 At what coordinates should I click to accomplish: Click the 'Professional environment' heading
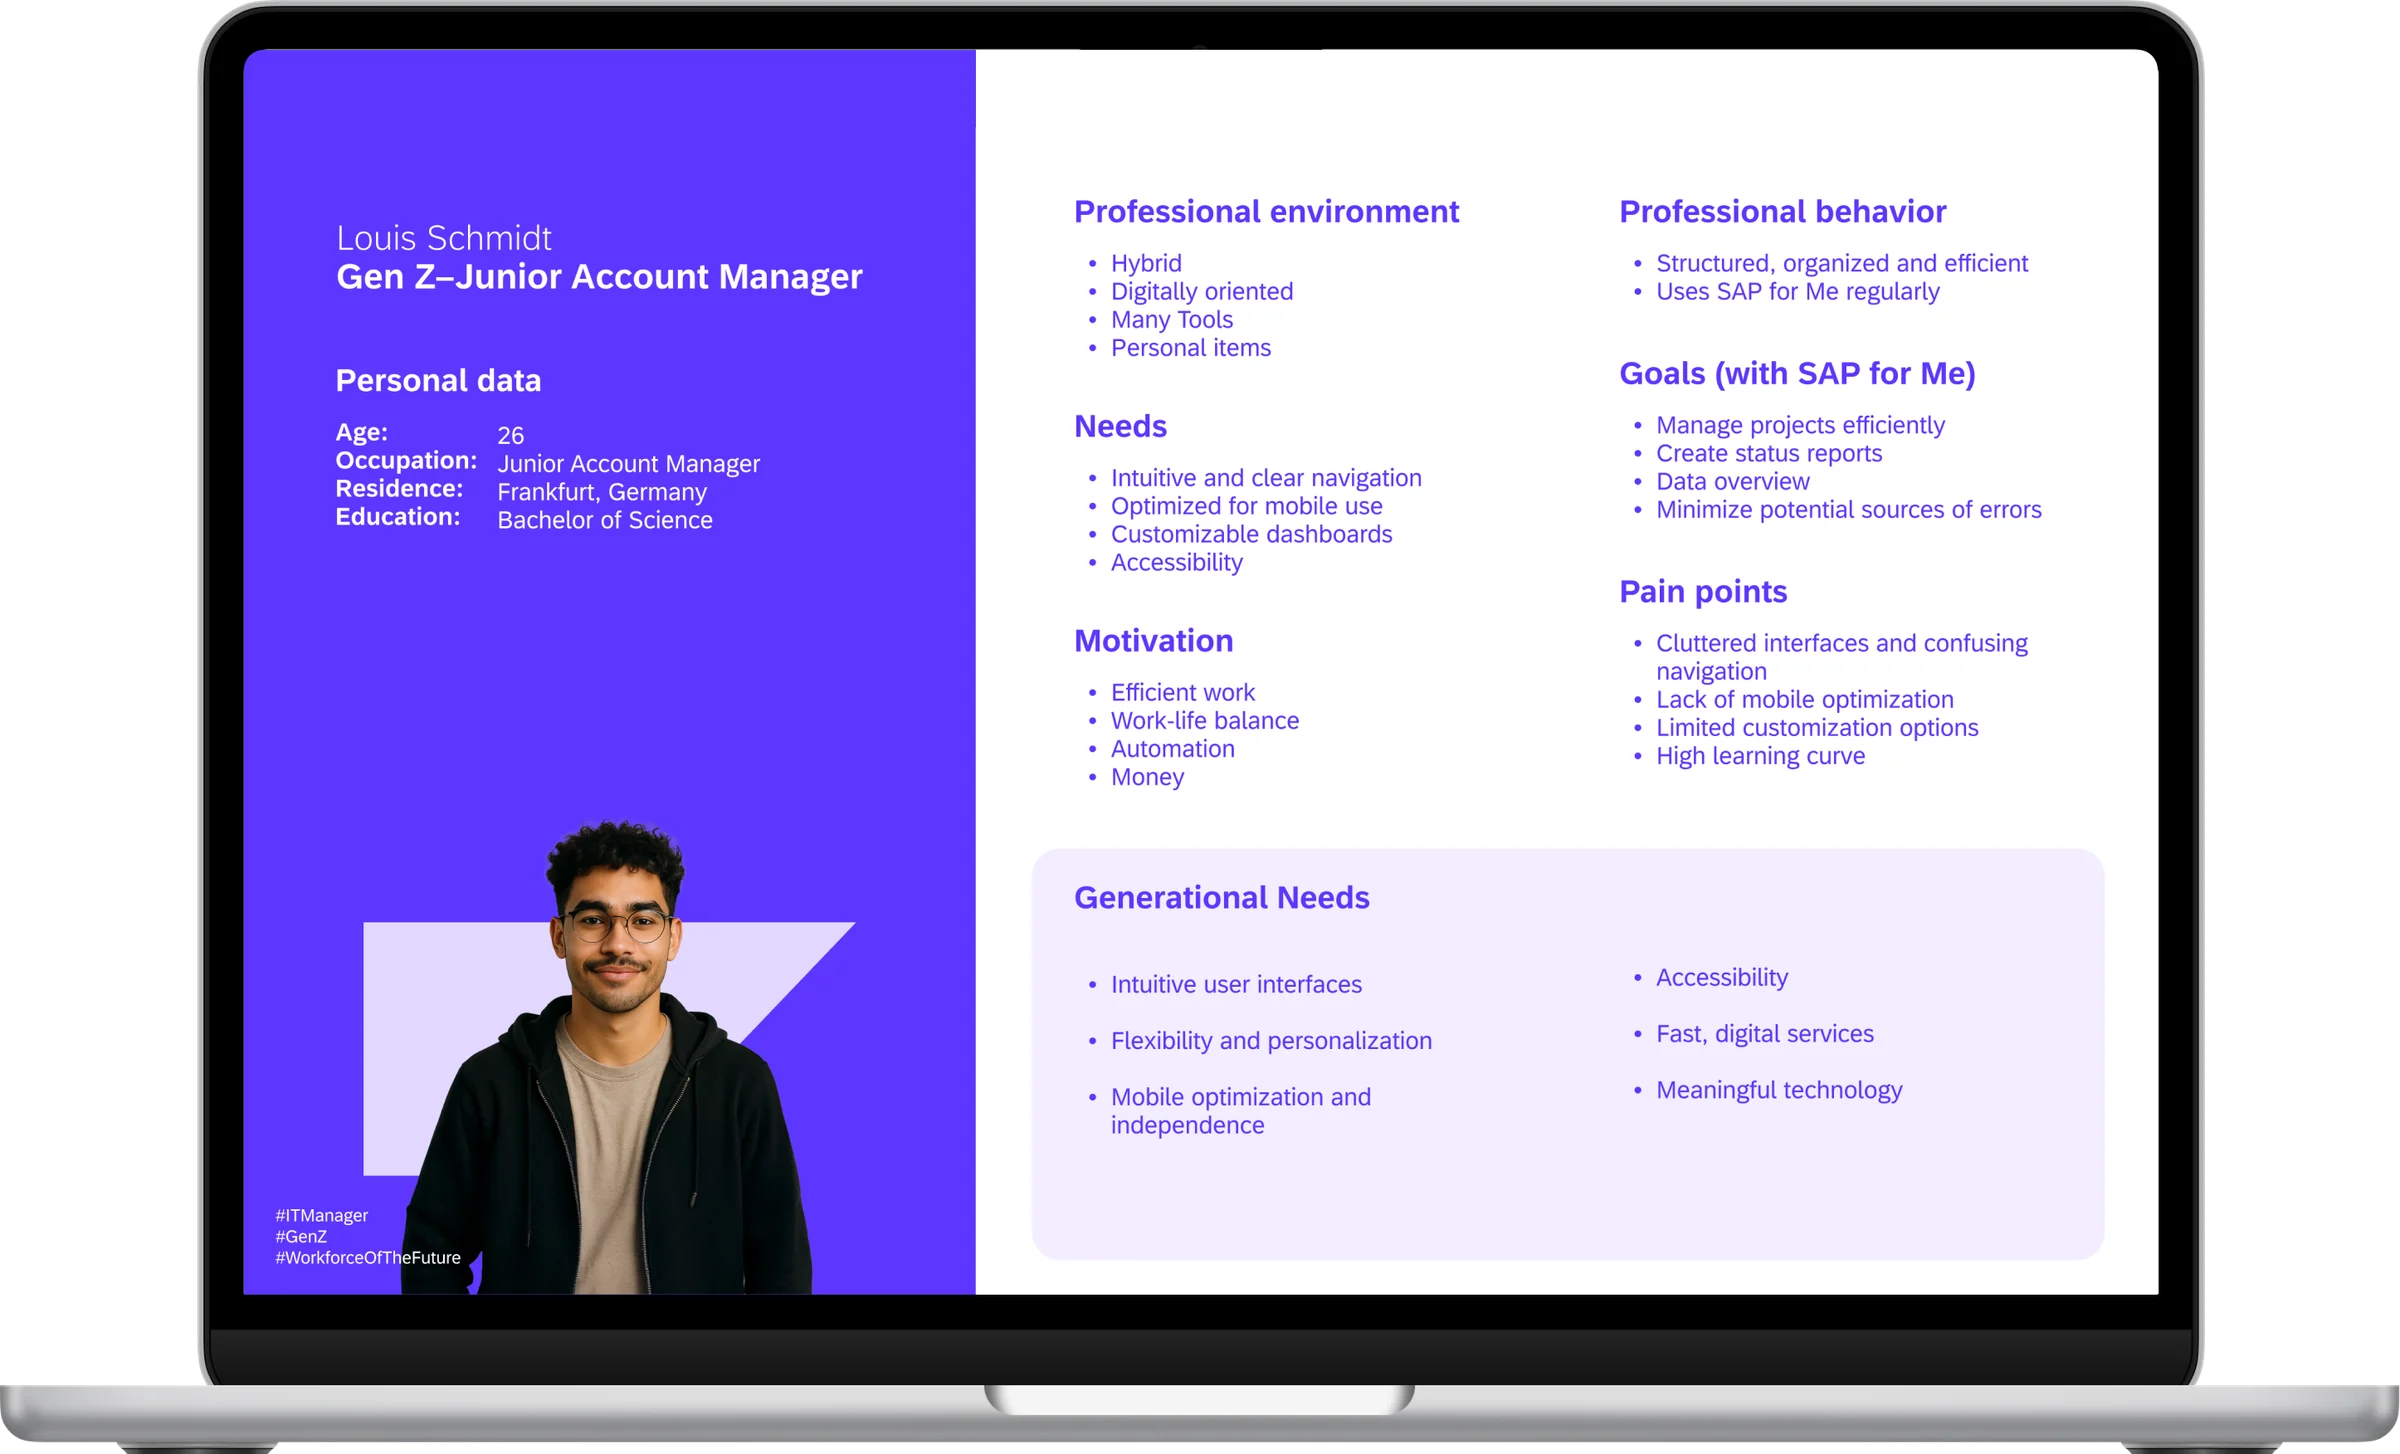point(1266,212)
